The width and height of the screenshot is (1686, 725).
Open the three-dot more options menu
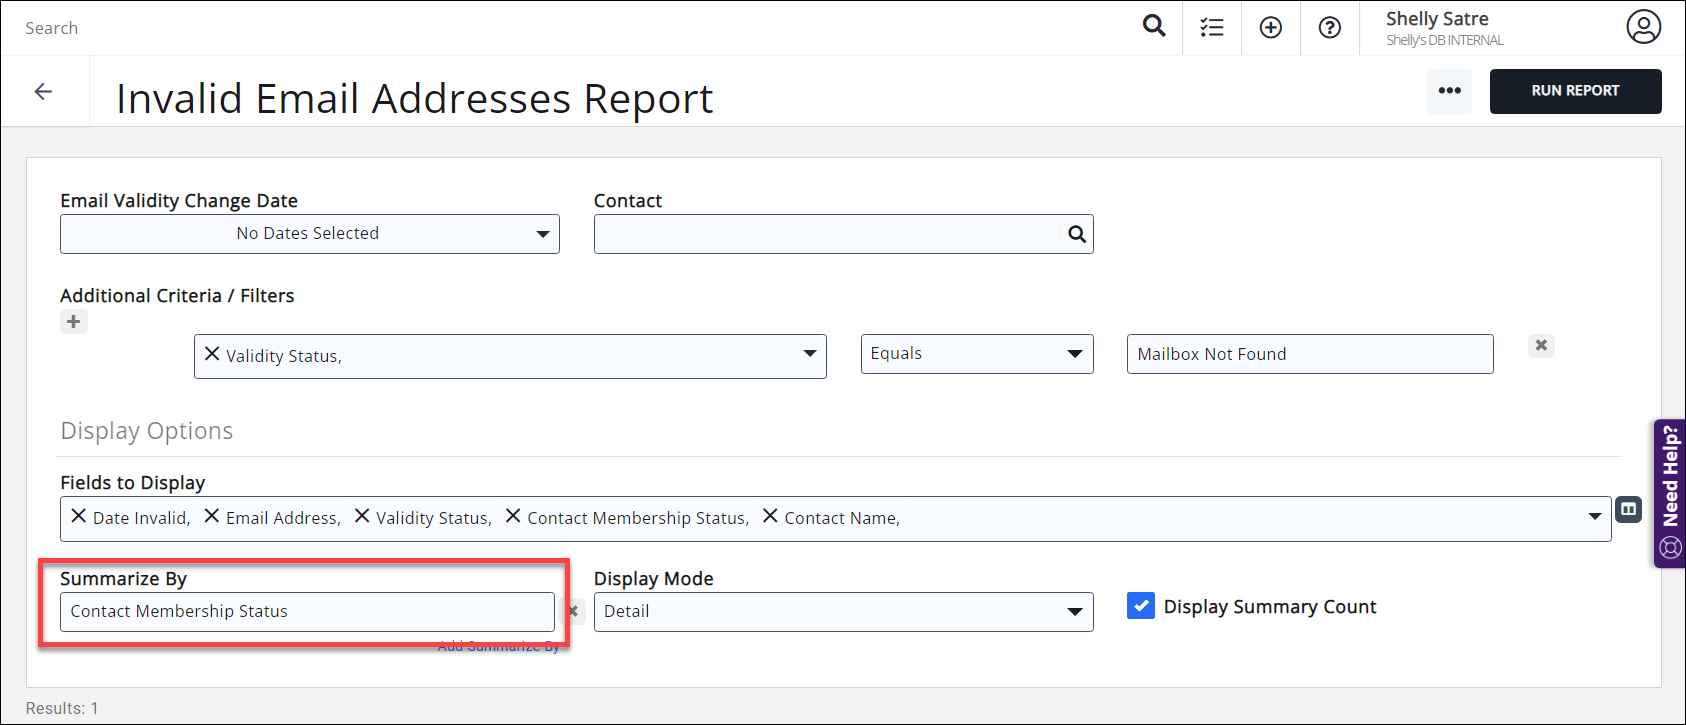(1449, 91)
